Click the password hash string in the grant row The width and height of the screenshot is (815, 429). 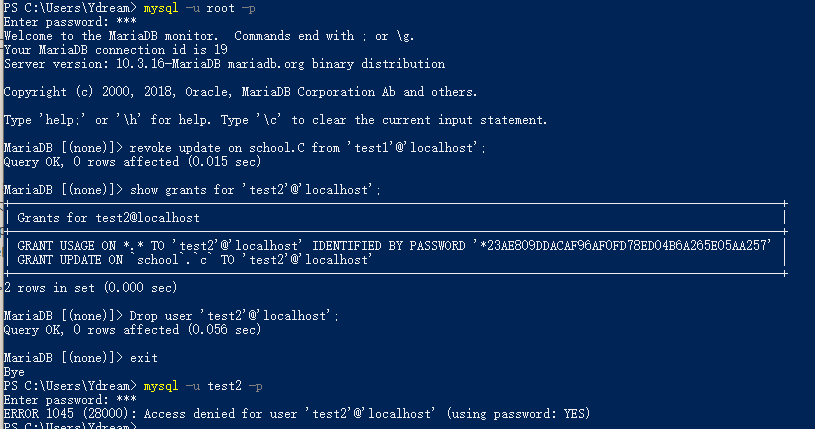(x=622, y=246)
